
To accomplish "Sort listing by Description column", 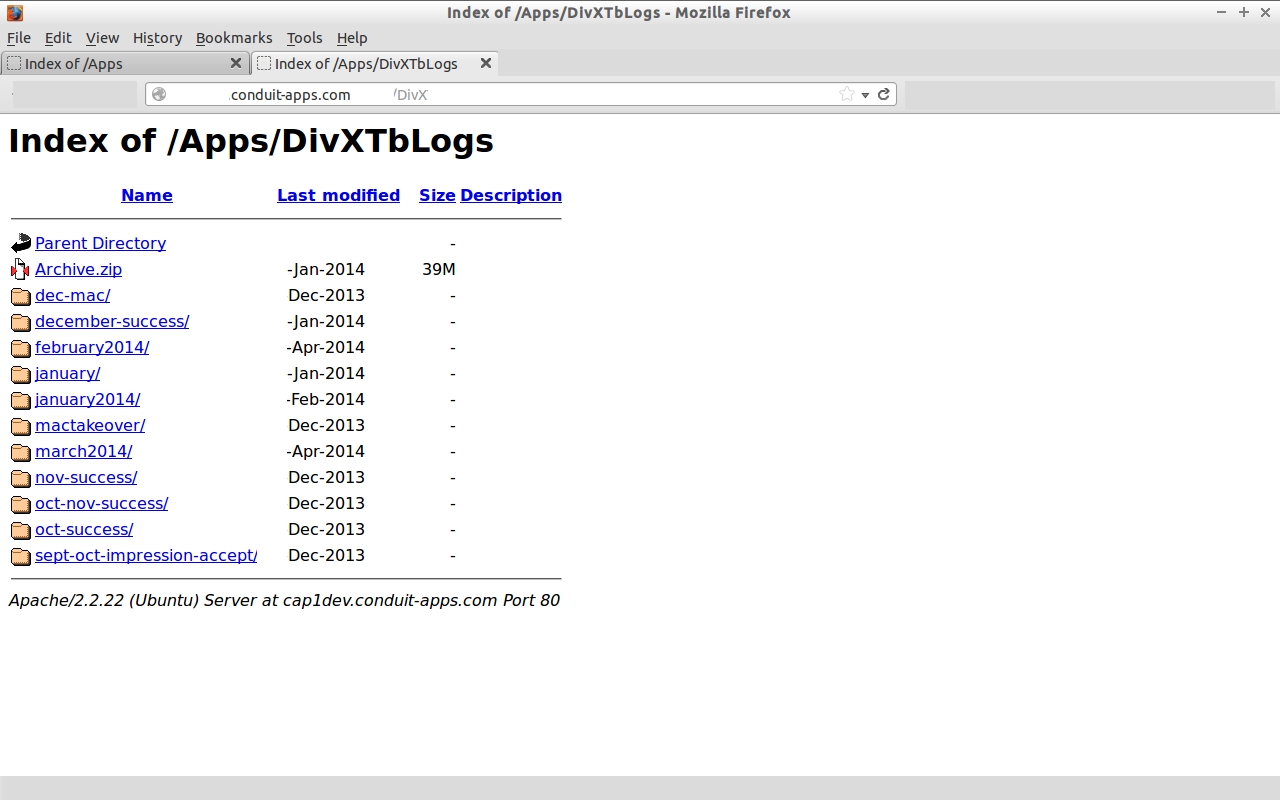I will coord(511,195).
